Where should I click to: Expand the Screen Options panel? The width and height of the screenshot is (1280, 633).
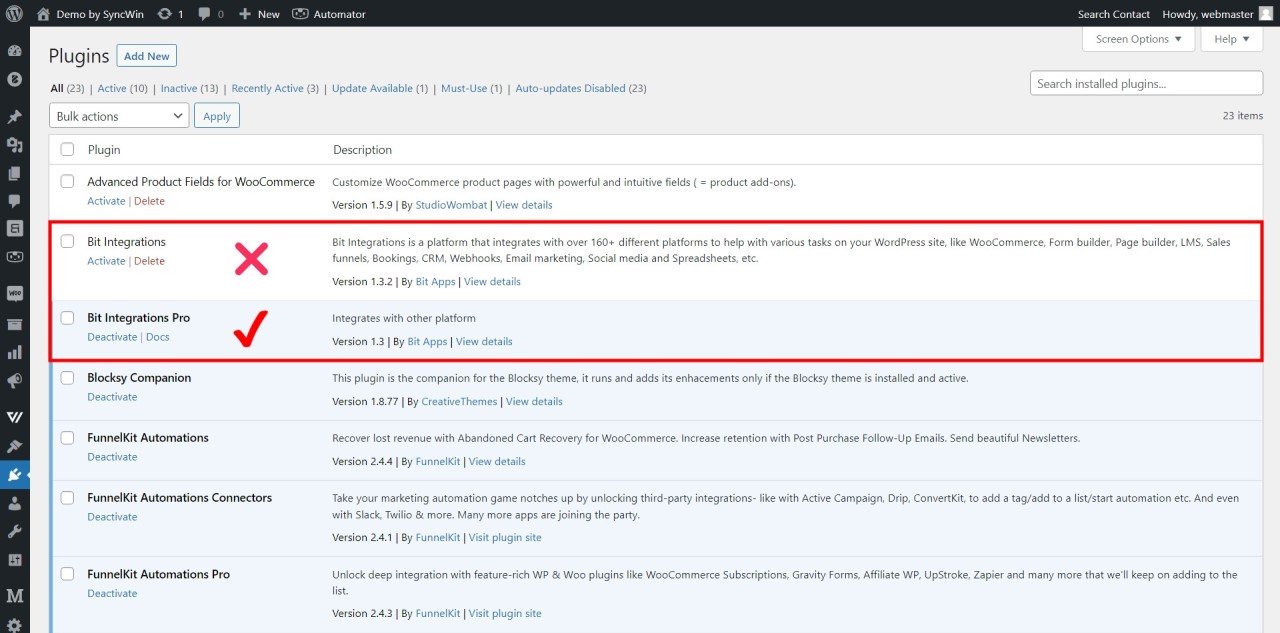[x=1138, y=38]
